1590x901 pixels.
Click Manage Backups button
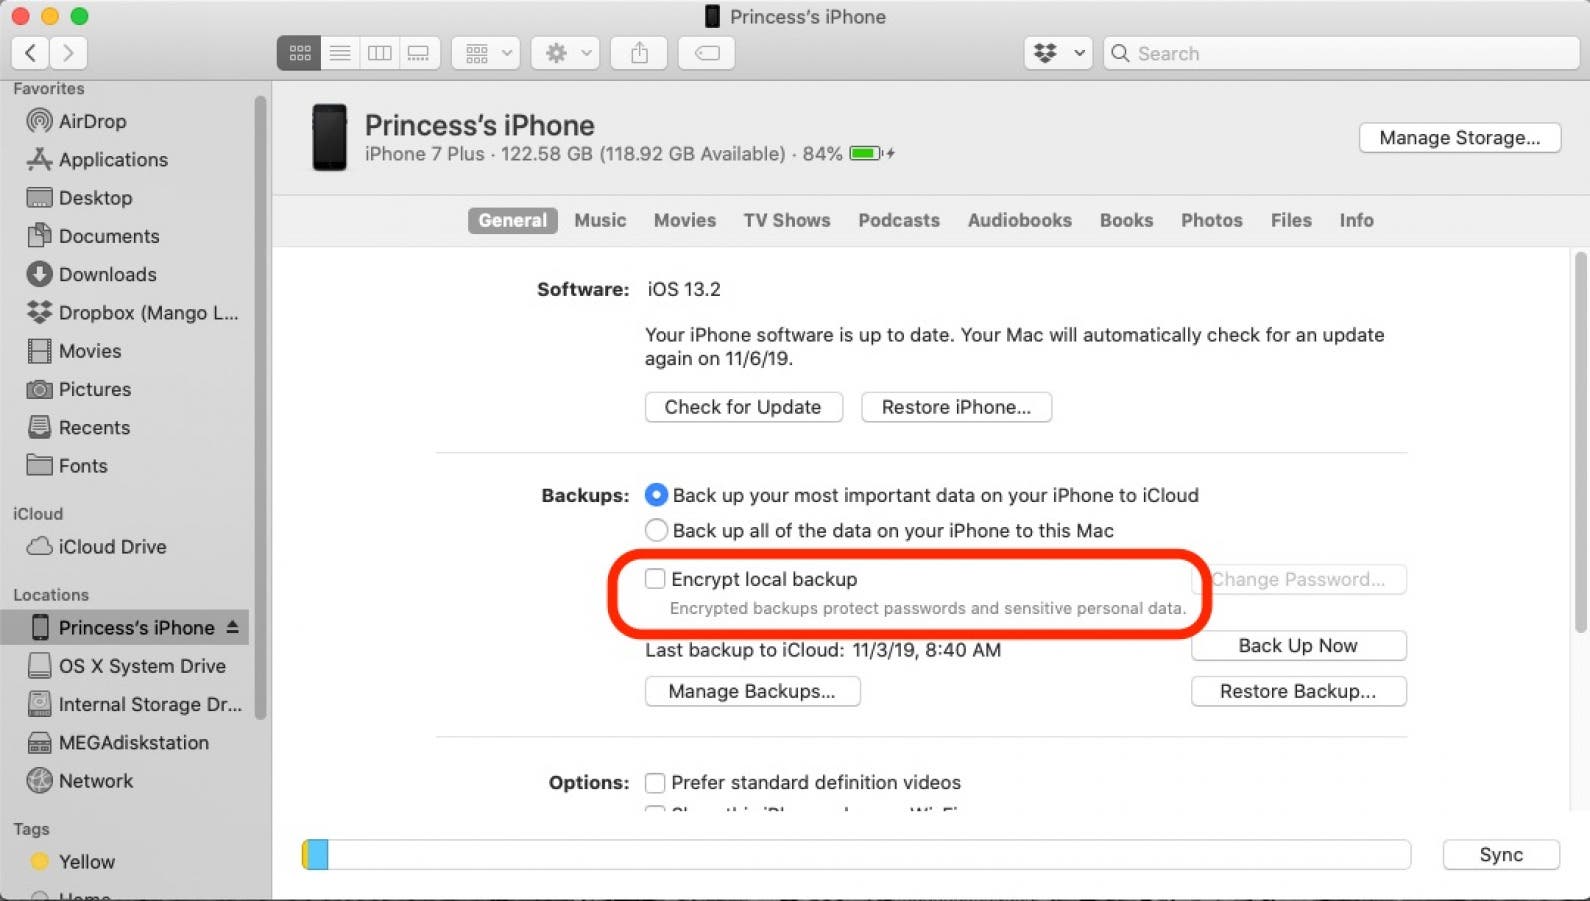752,691
